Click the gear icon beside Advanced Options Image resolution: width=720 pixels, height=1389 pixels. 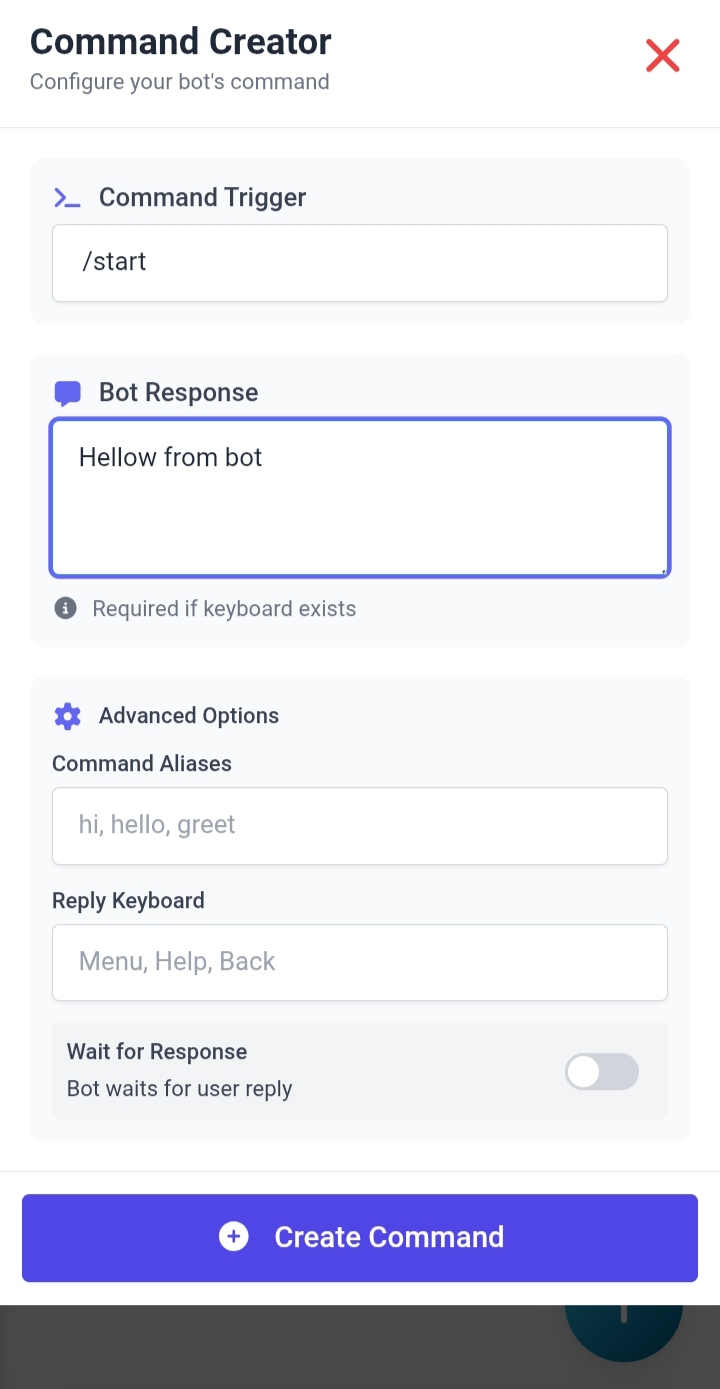[x=67, y=716]
